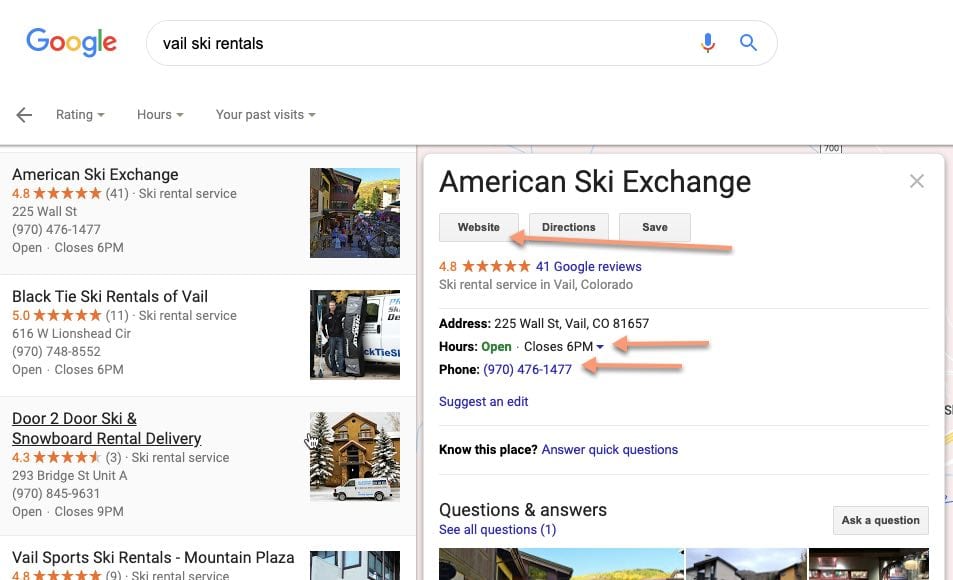The height and width of the screenshot is (580, 953).
Task: Click the Suggest an edit link
Action: pos(484,402)
